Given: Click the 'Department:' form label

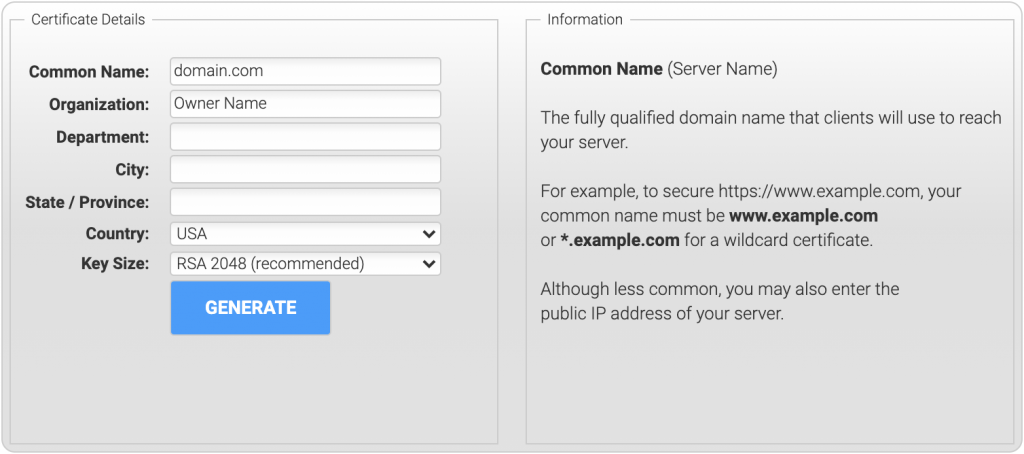Looking at the screenshot, I should tap(103, 137).
